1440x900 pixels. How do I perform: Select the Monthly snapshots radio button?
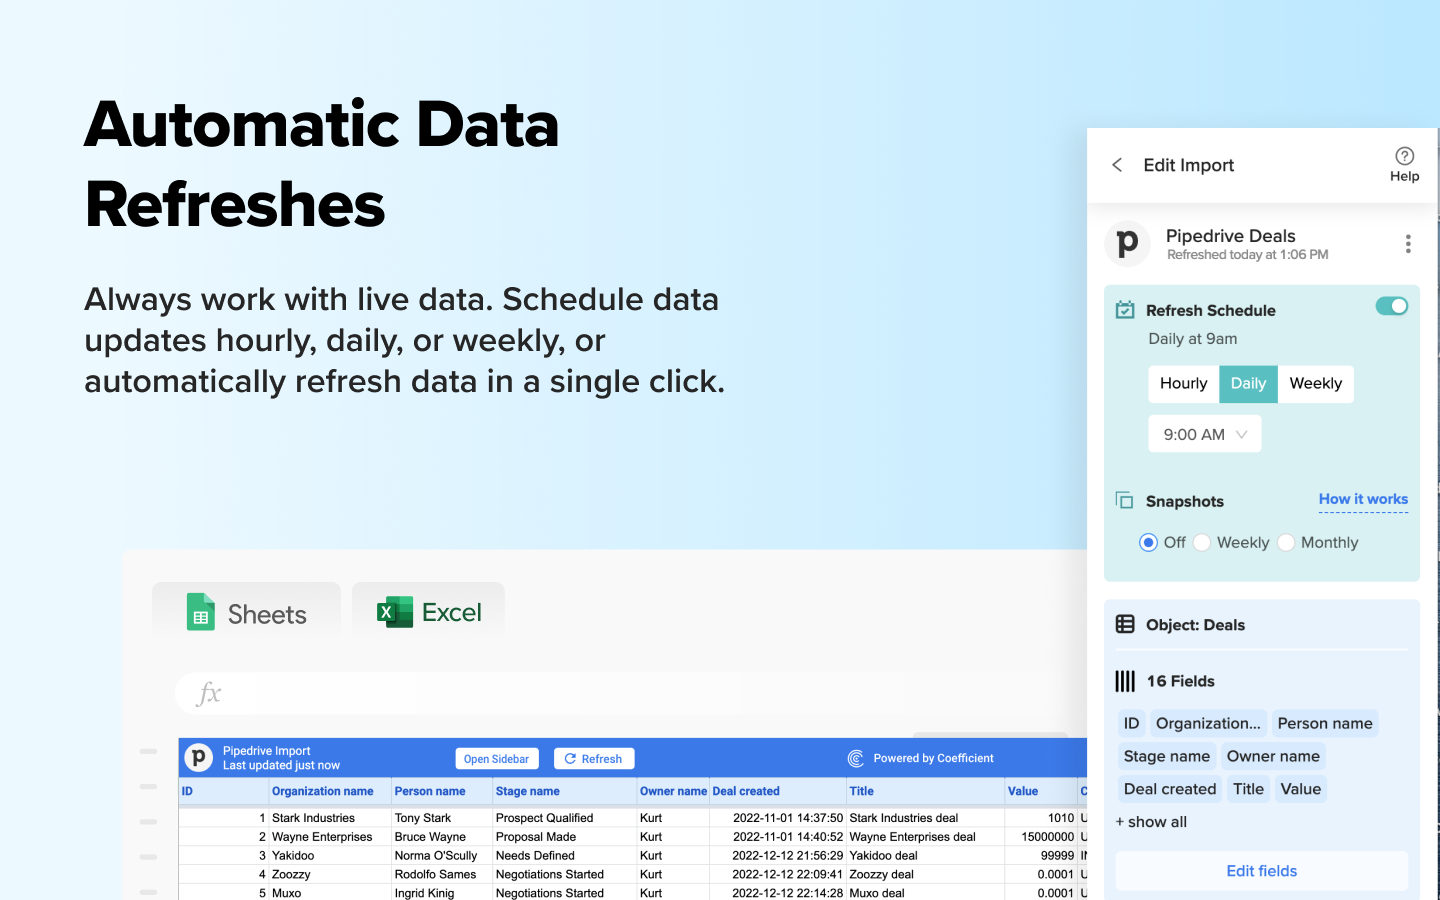pyautogui.click(x=1285, y=542)
